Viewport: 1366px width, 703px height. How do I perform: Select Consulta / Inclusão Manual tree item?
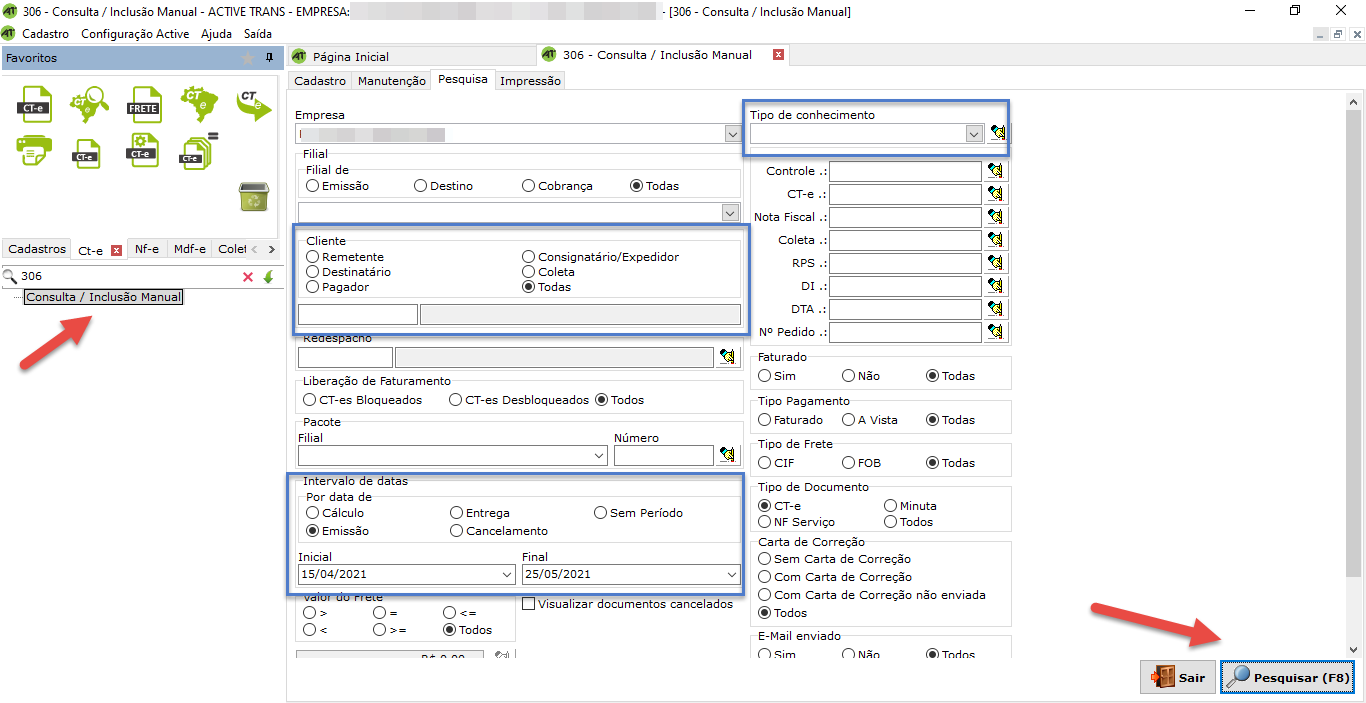[104, 297]
